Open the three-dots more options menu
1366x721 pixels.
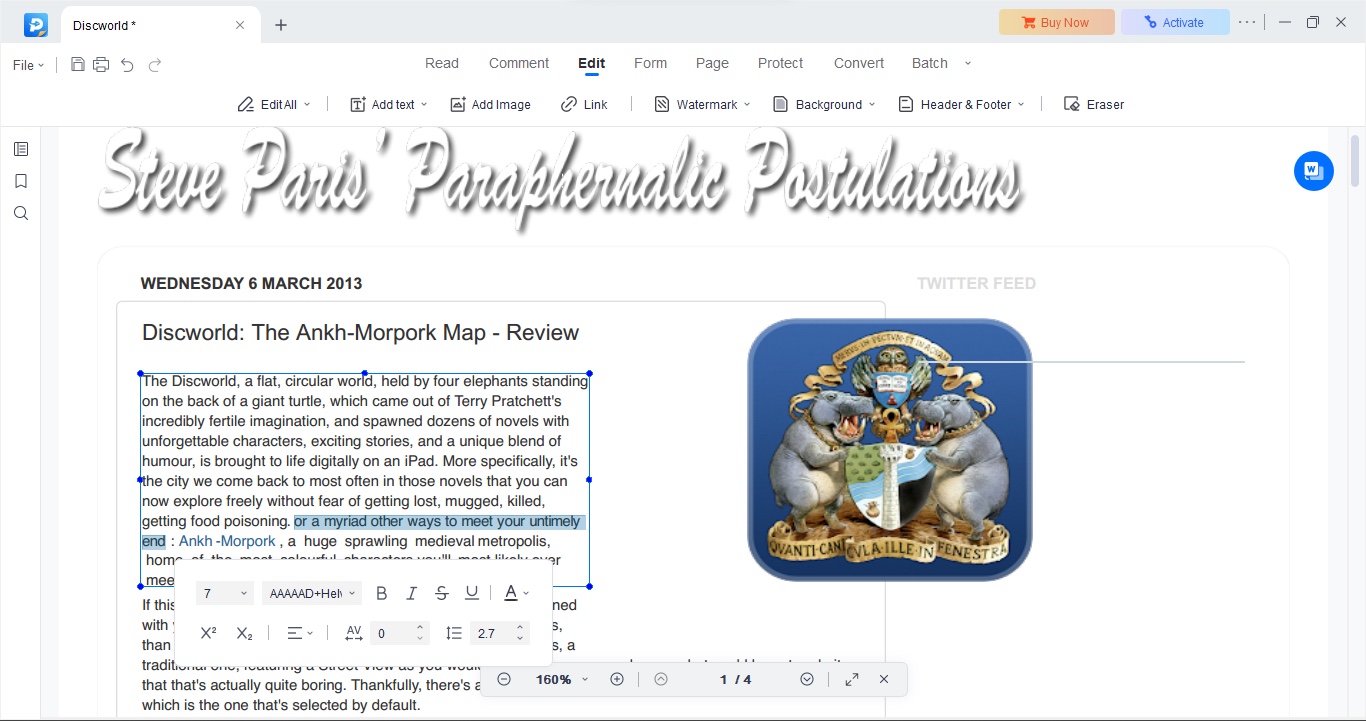[x=1247, y=22]
